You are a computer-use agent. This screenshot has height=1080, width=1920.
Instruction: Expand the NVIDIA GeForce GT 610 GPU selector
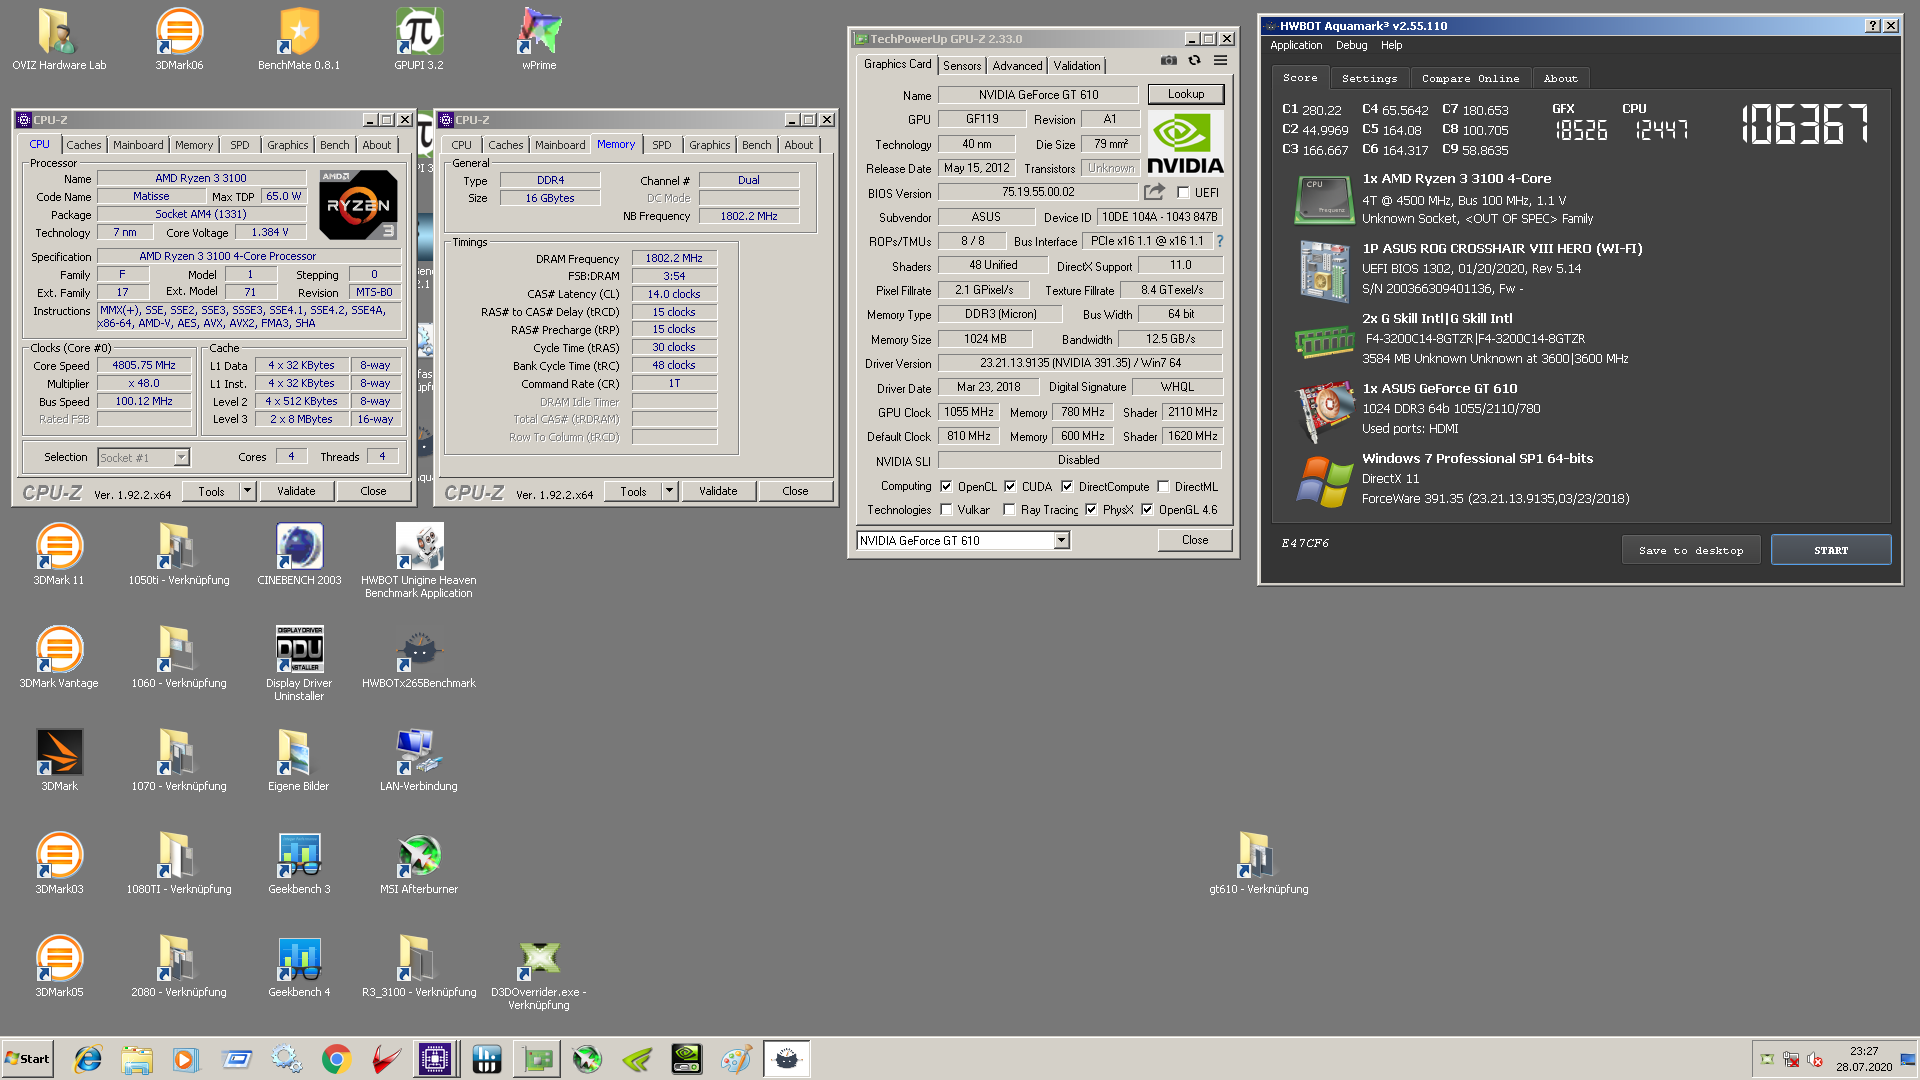(x=1061, y=540)
